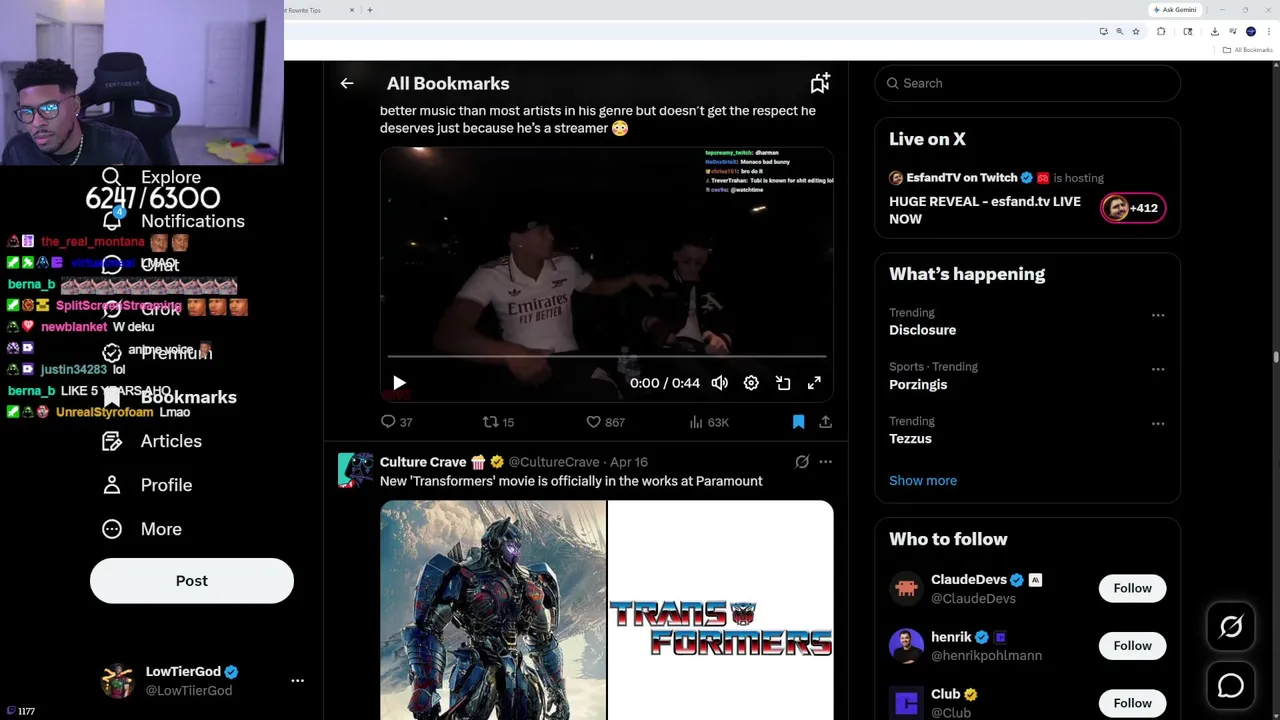Repost the tweet with 15 reposts
Viewport: 1280px width, 720px height.
[498, 422]
